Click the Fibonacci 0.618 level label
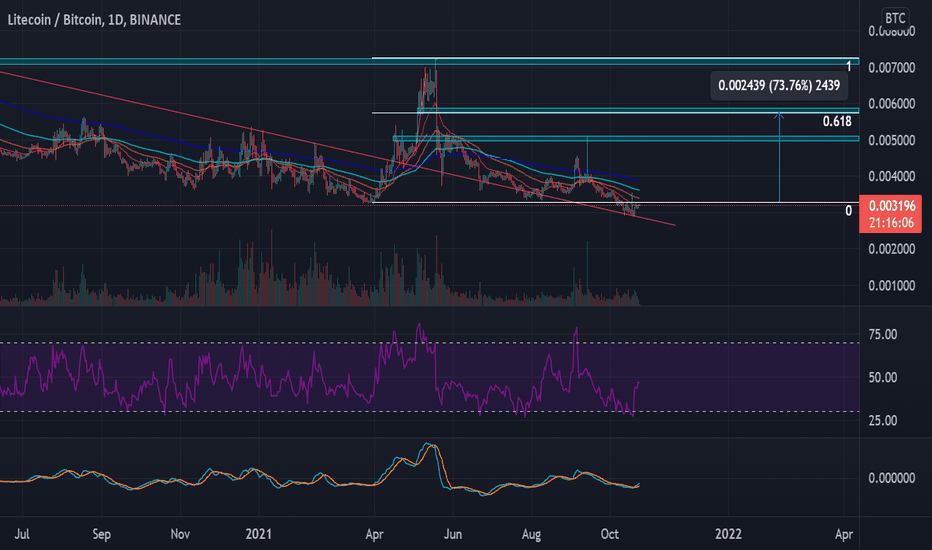This screenshot has width=932, height=550. (837, 121)
